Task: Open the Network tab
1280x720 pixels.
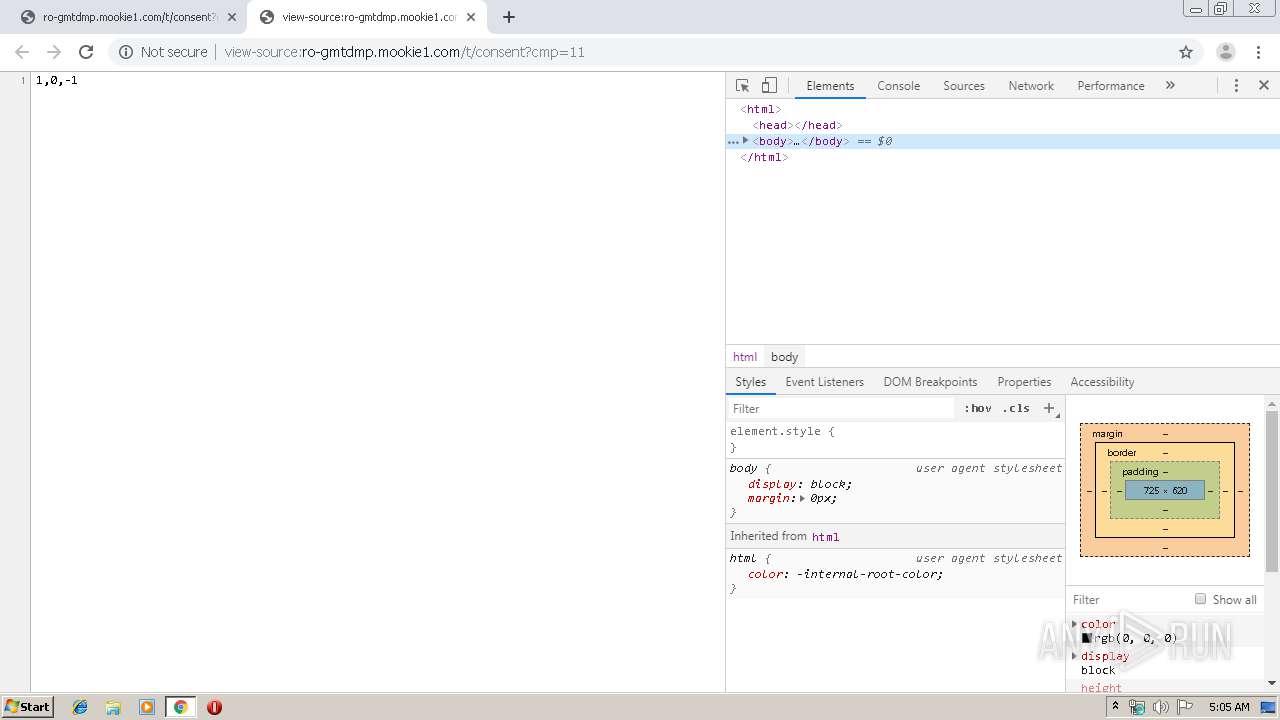Action: (x=1031, y=86)
